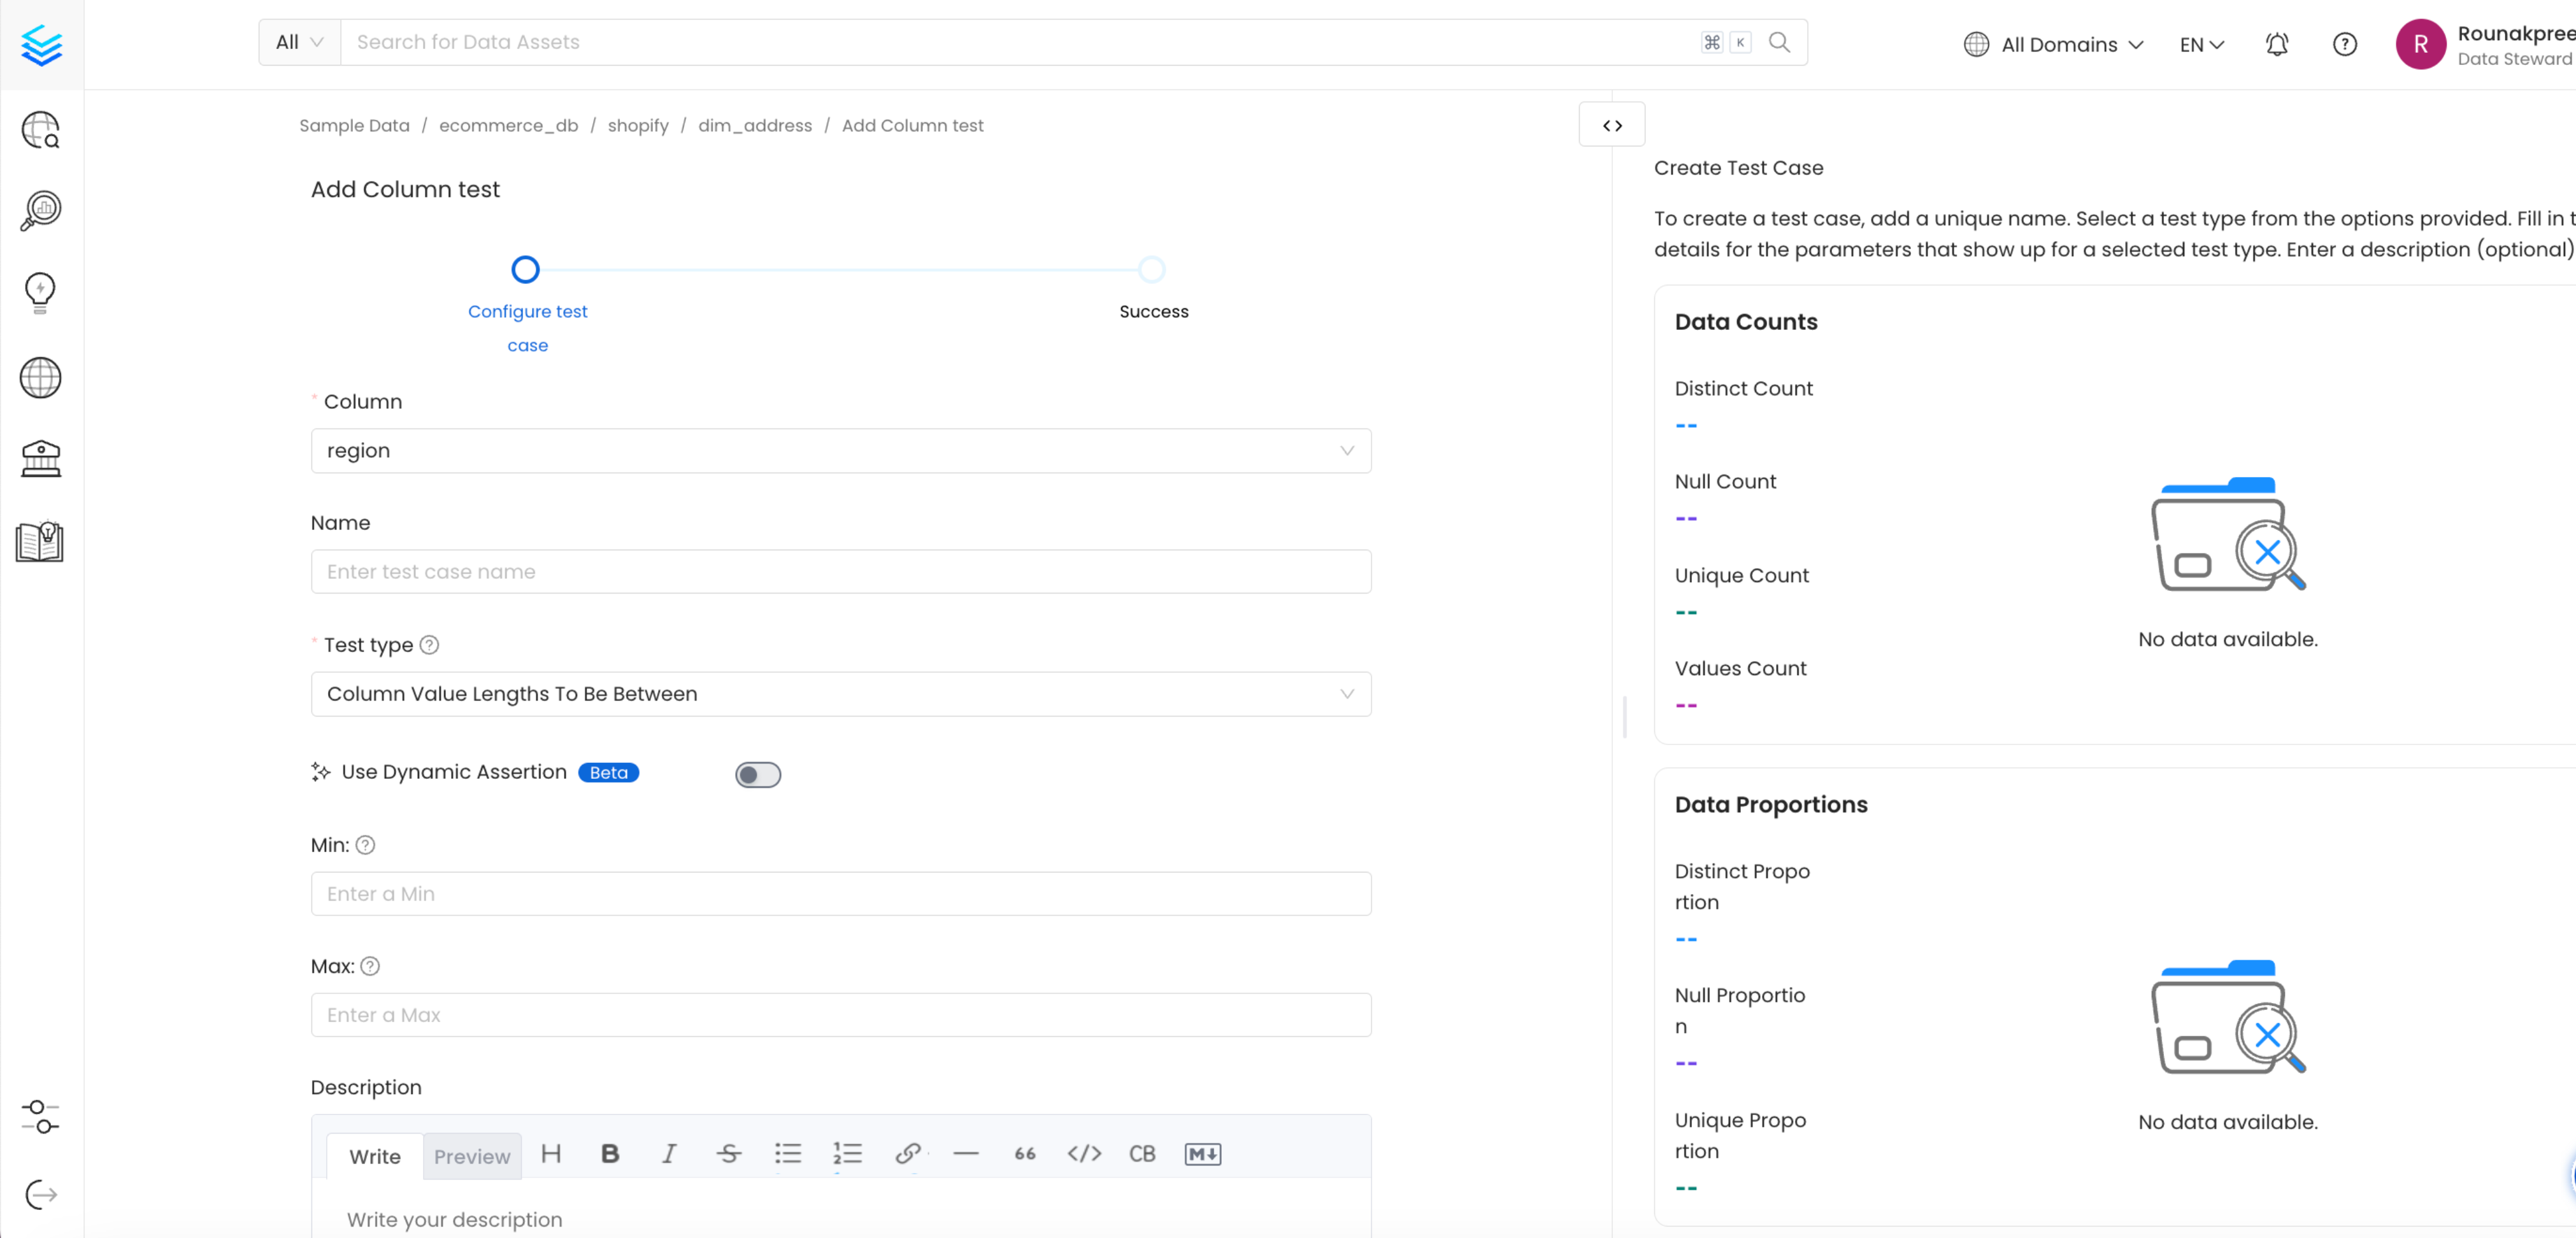The height and width of the screenshot is (1238, 2576).
Task: Navigate to shopify in the breadcrumb
Action: [x=638, y=125]
